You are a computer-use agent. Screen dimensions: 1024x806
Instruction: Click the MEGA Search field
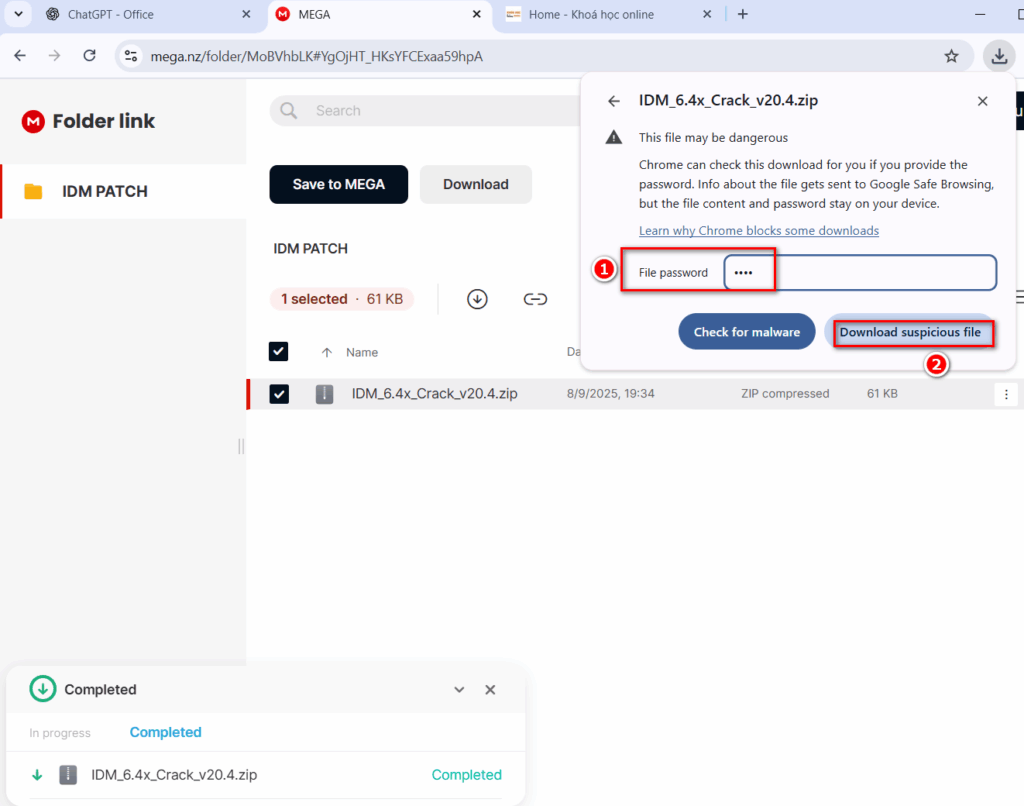424,110
